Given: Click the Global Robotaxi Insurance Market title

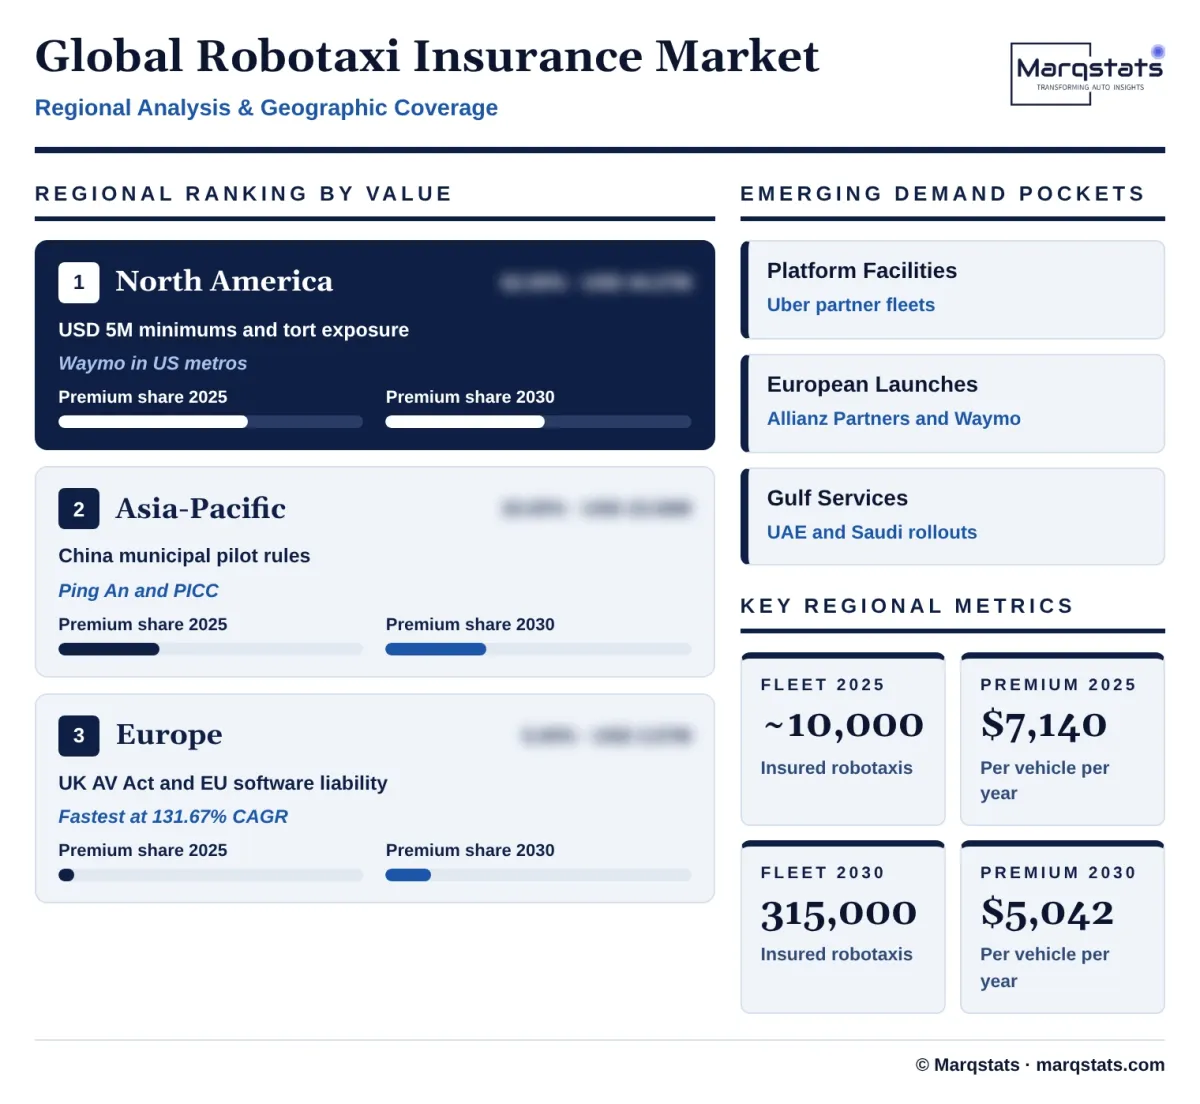Looking at the screenshot, I should pos(427,56).
